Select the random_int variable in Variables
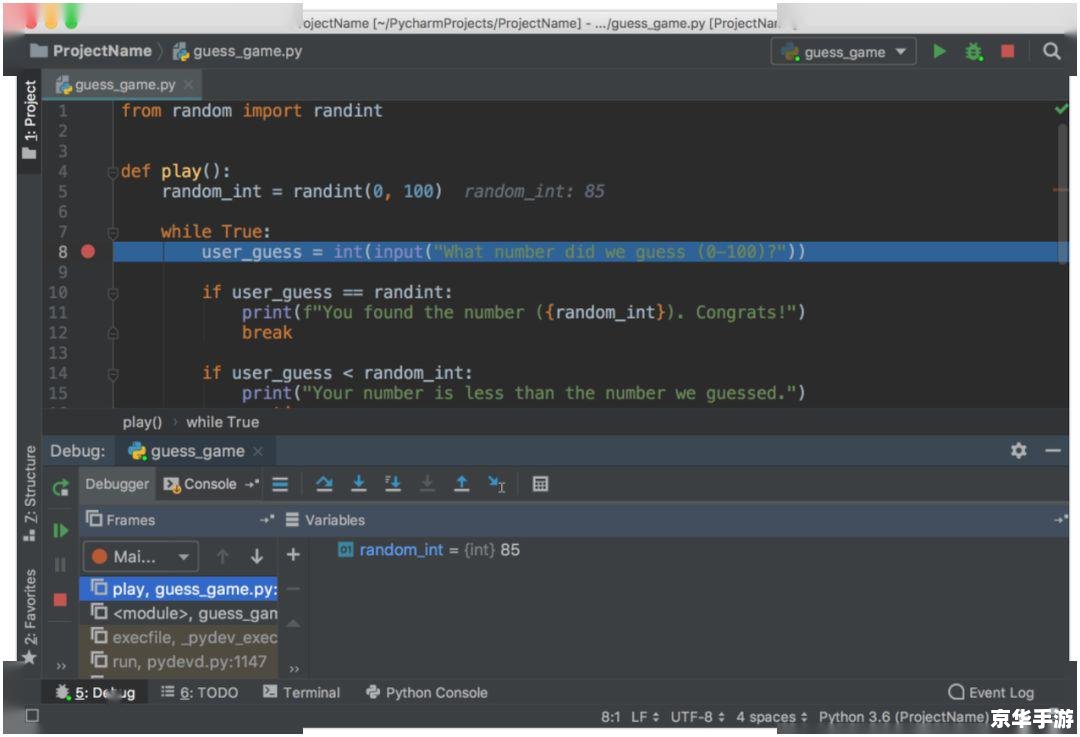Screen dimensions: 1080x737 pos(428,550)
